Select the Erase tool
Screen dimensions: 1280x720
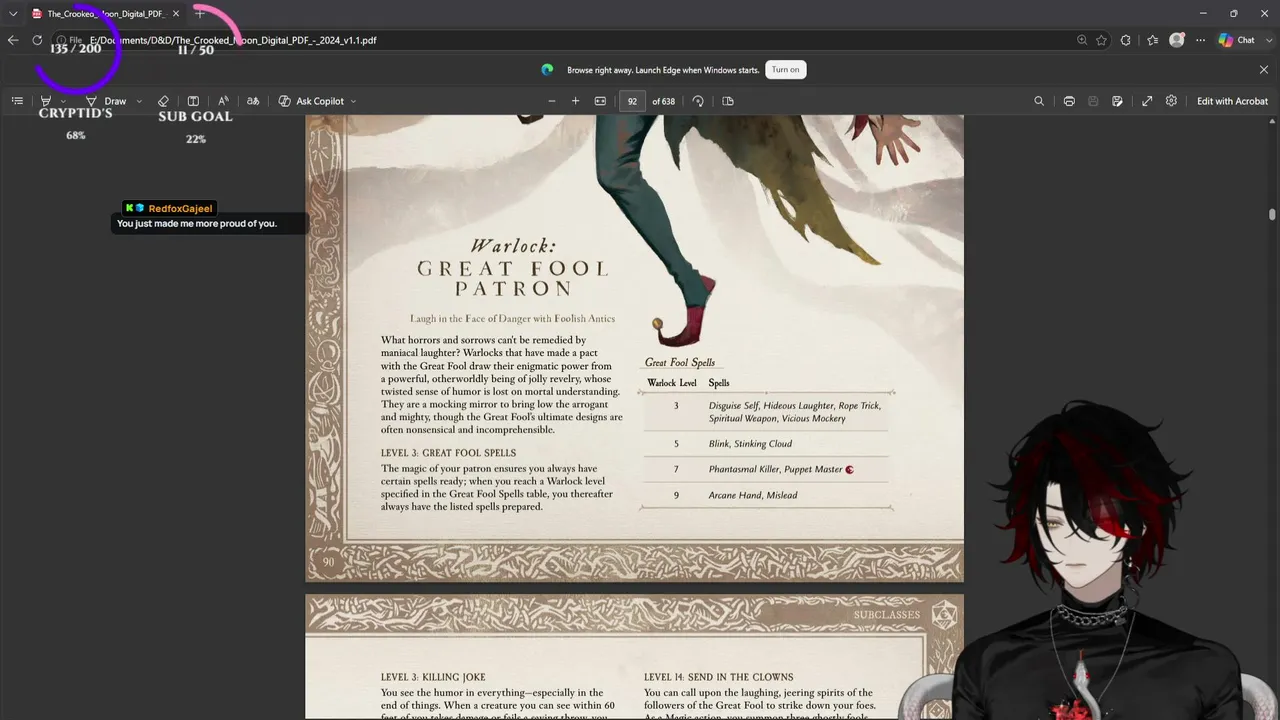click(x=164, y=101)
